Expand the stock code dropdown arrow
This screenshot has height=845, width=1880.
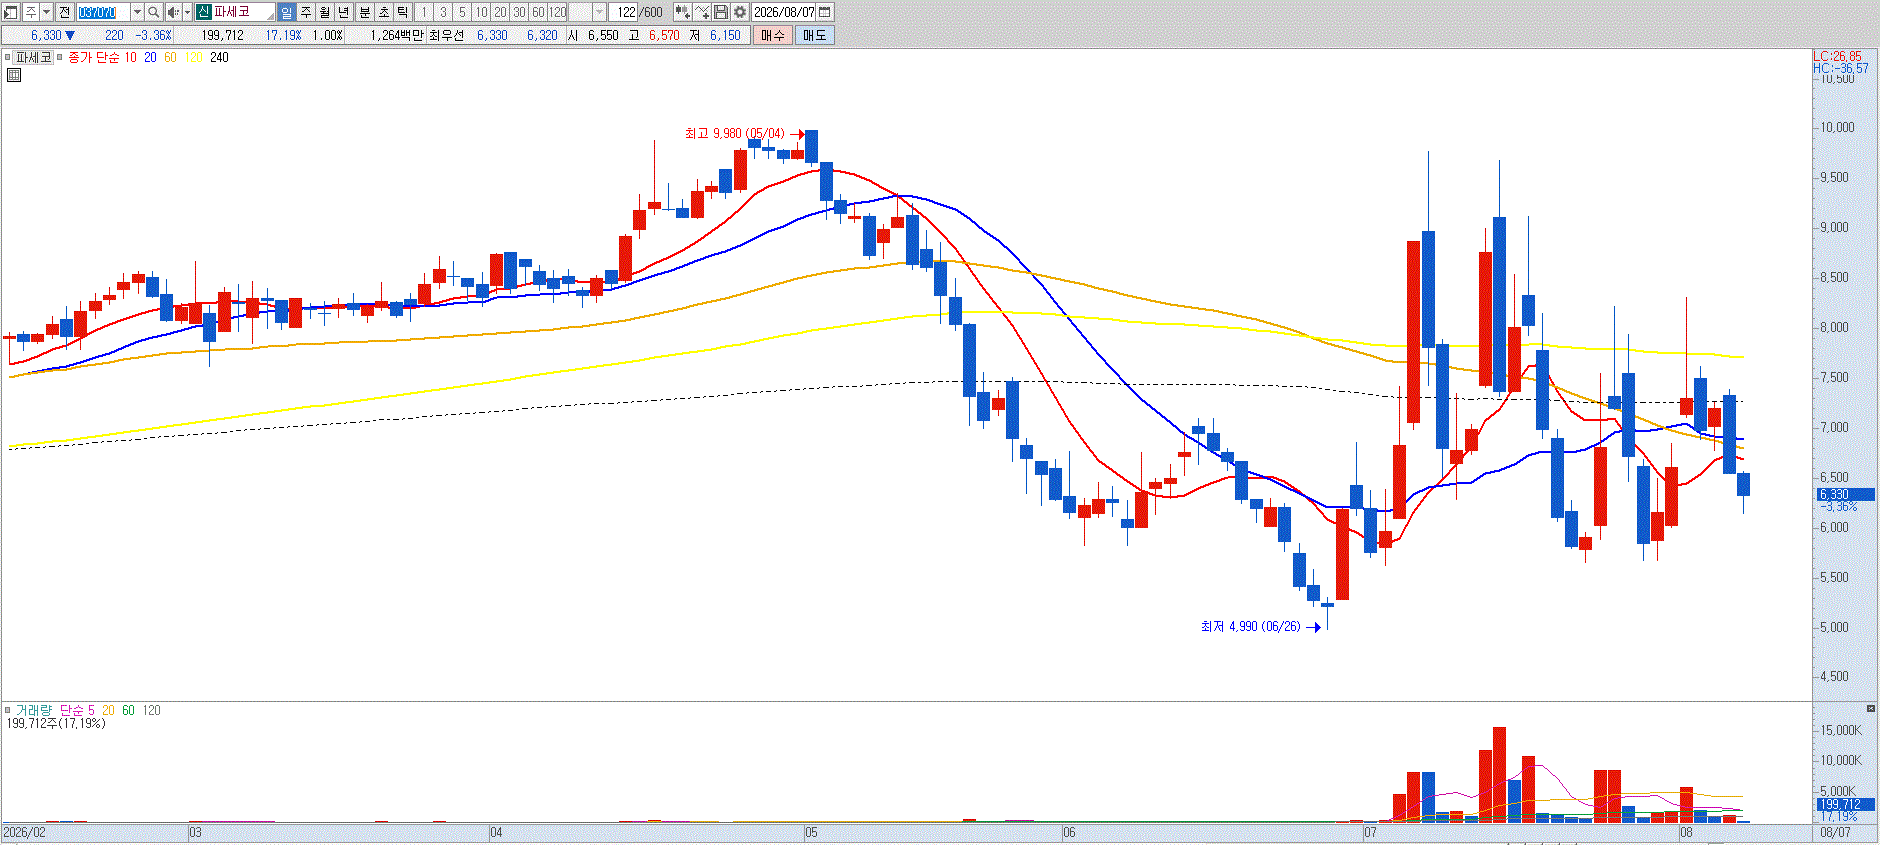[137, 12]
